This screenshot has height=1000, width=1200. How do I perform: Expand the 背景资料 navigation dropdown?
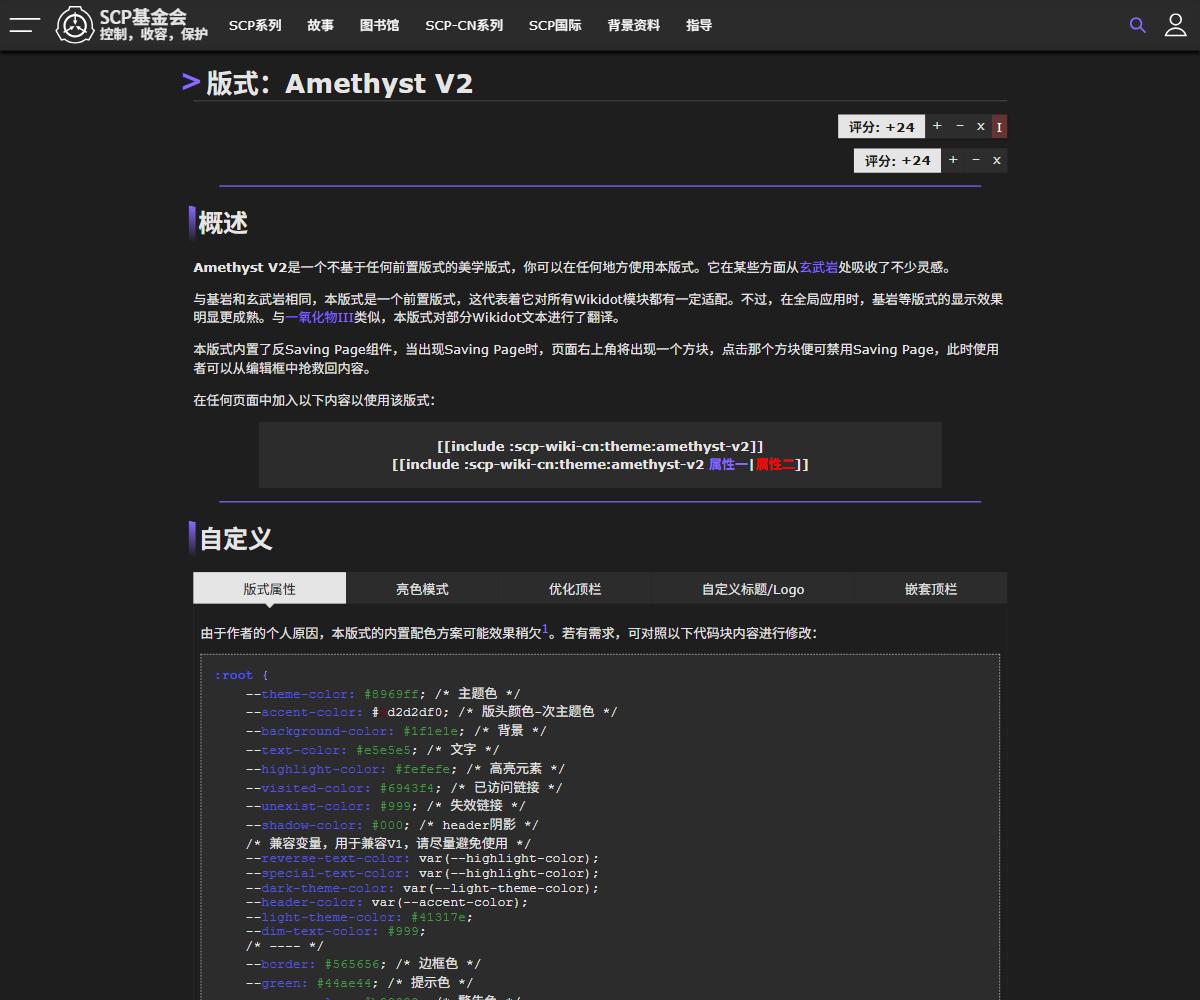633,25
